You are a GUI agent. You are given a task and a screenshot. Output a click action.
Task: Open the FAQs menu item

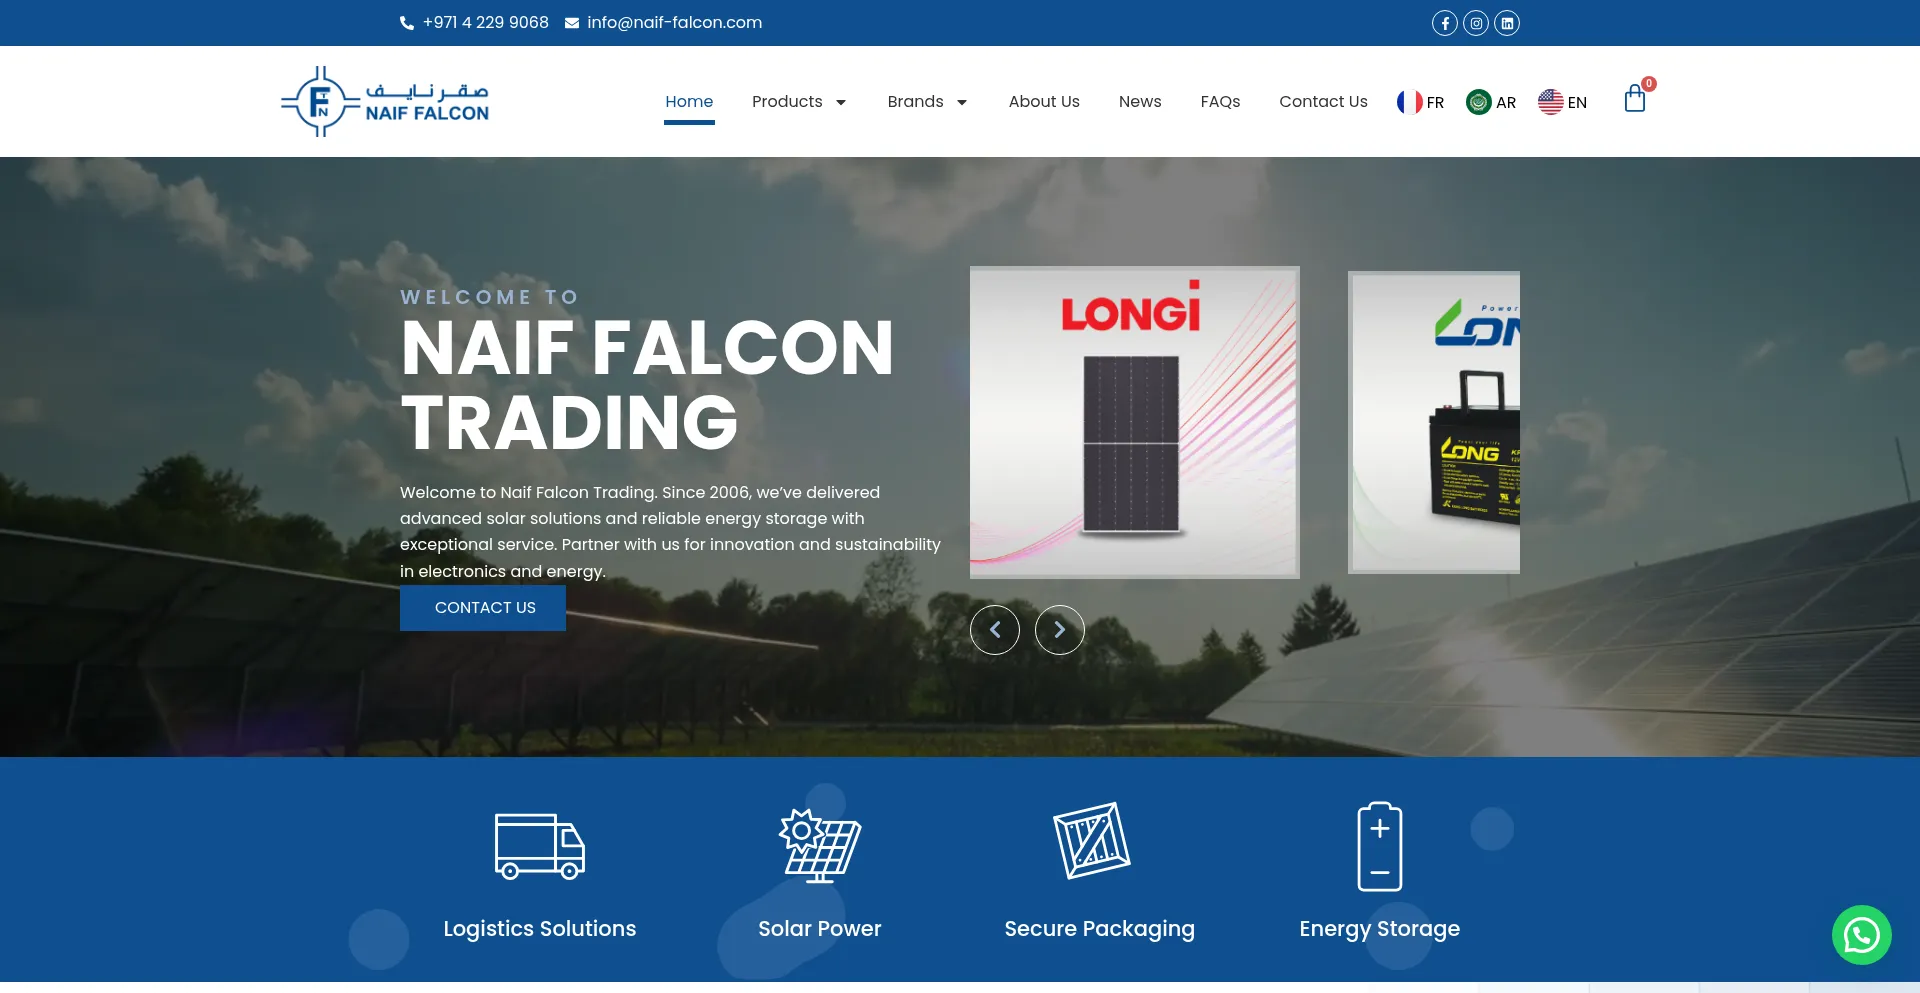tap(1220, 102)
